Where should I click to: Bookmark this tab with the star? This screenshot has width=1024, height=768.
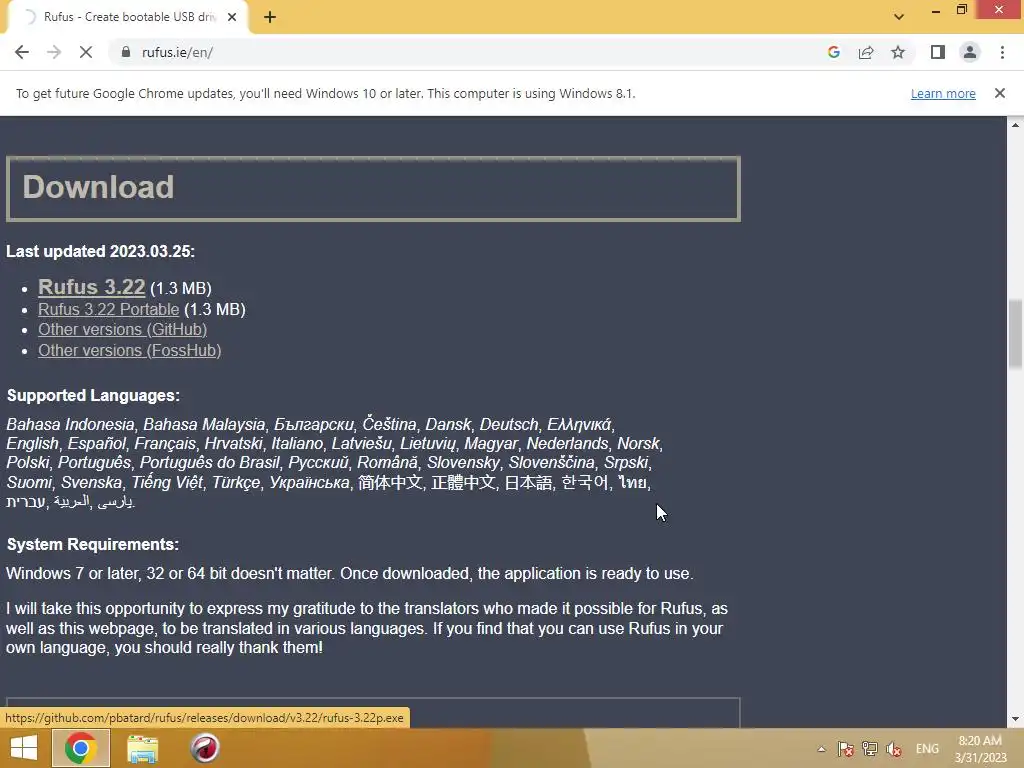coord(898,52)
